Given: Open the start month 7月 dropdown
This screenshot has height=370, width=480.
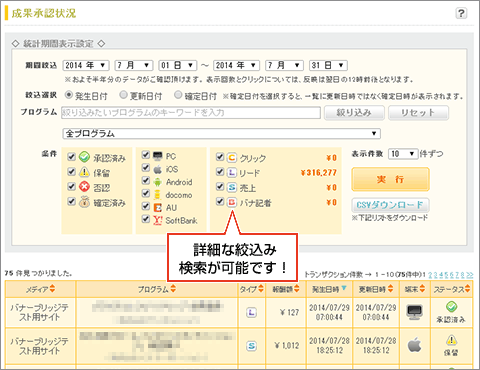Looking at the screenshot, I should 134,65.
